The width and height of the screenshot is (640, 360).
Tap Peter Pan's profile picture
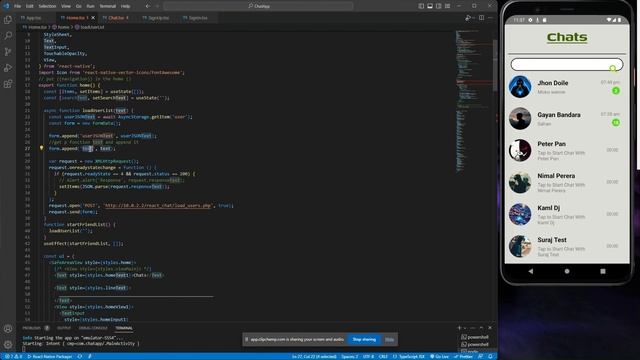point(520,150)
